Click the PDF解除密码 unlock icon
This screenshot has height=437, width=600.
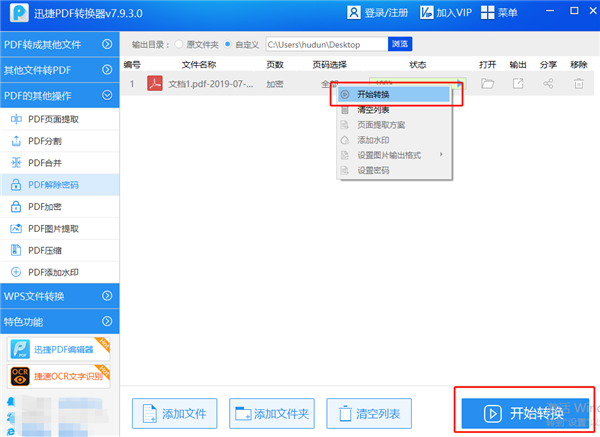[x=16, y=185]
